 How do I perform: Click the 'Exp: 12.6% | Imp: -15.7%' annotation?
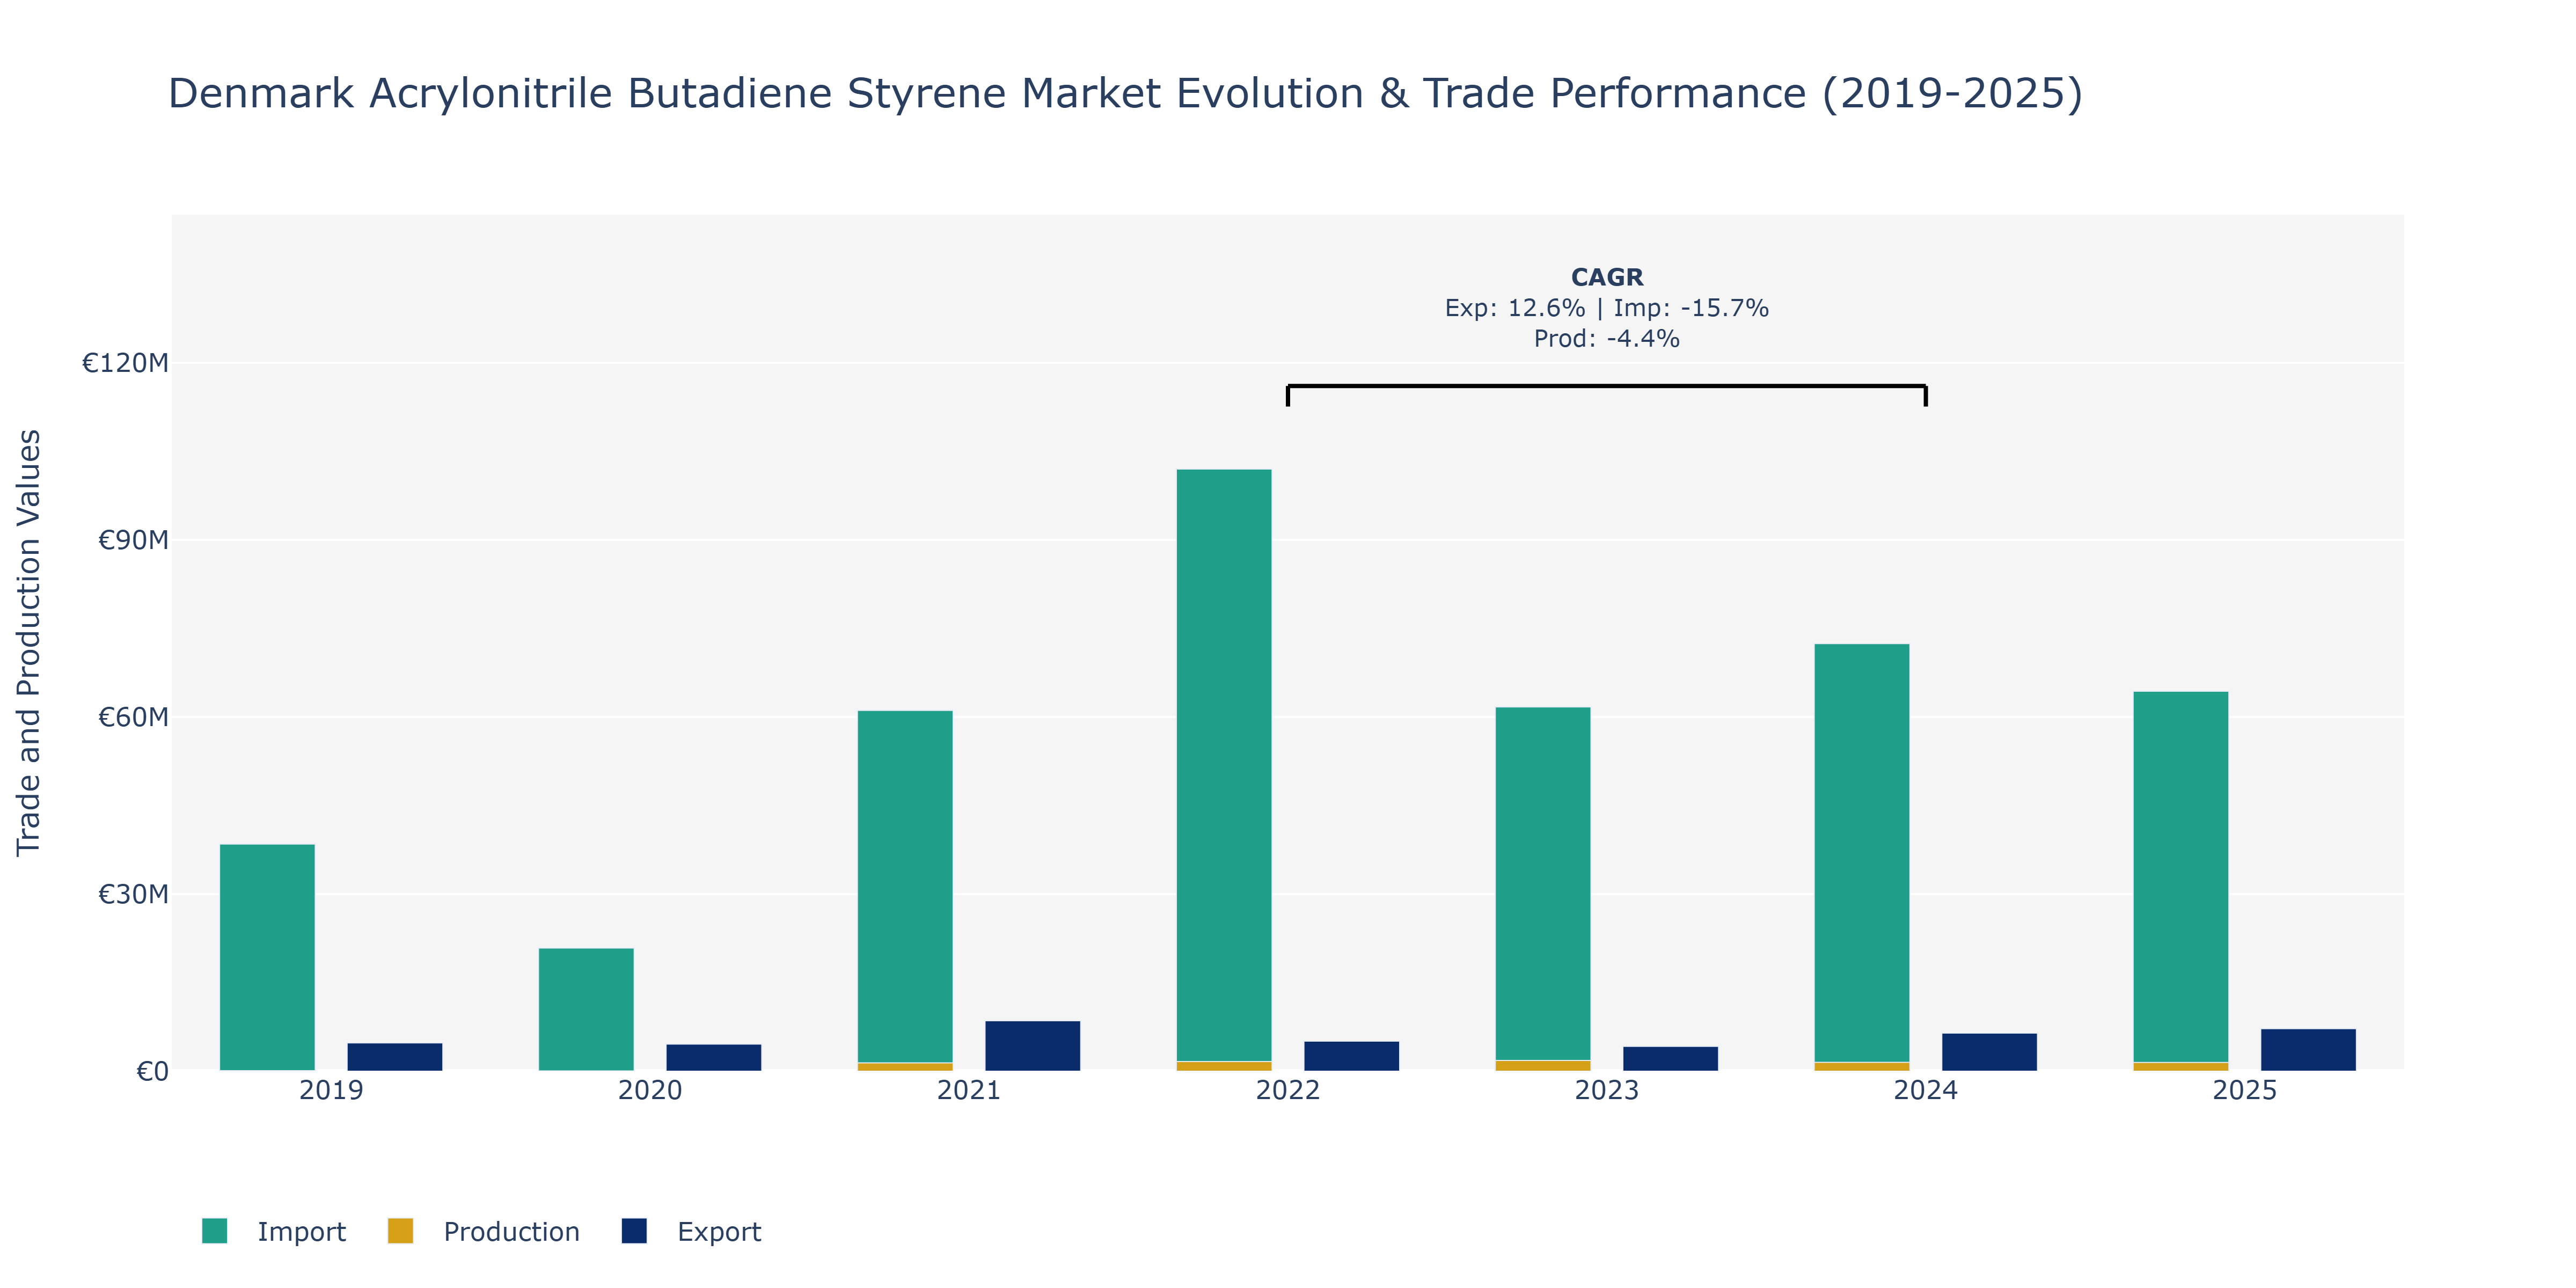click(1607, 308)
